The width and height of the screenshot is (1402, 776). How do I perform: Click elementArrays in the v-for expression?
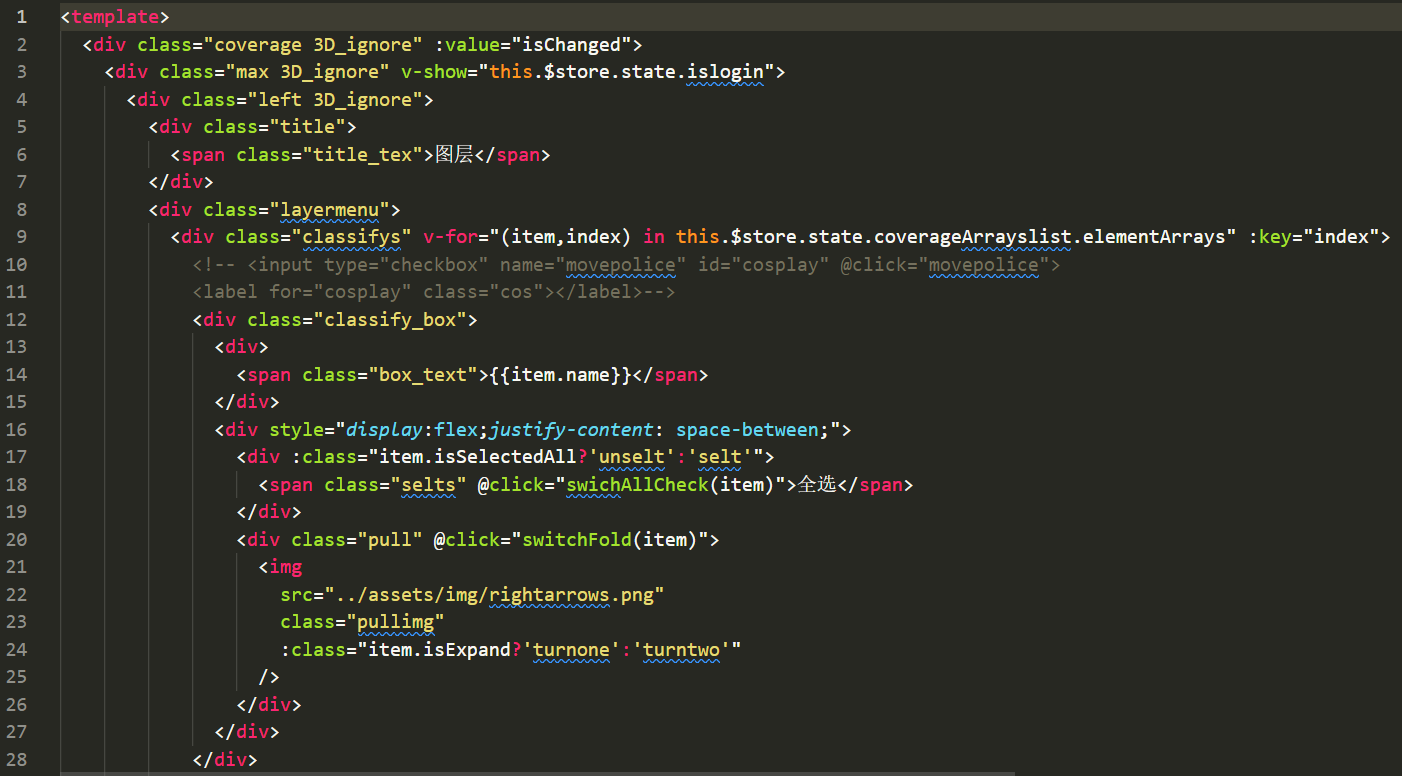(1156, 237)
